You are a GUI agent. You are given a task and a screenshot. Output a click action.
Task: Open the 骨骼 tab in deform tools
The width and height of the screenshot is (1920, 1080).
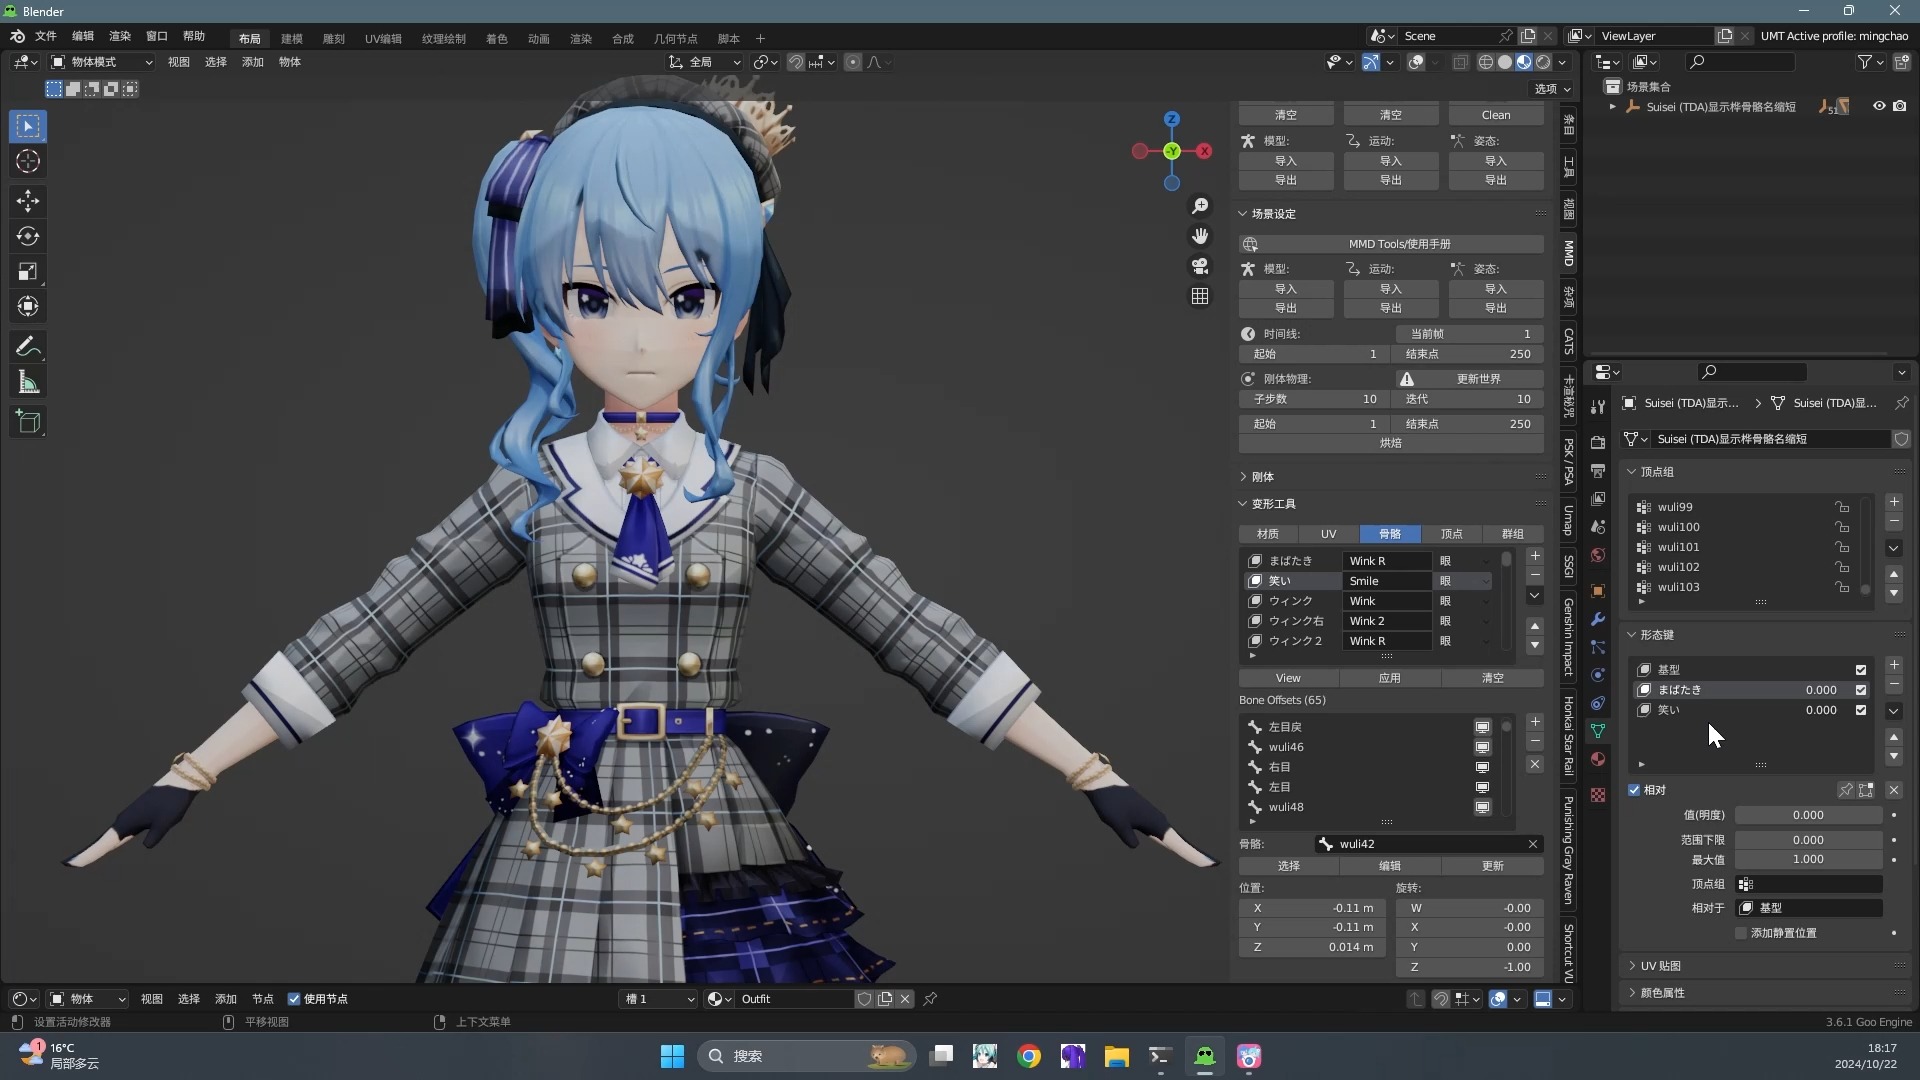[1389, 534]
